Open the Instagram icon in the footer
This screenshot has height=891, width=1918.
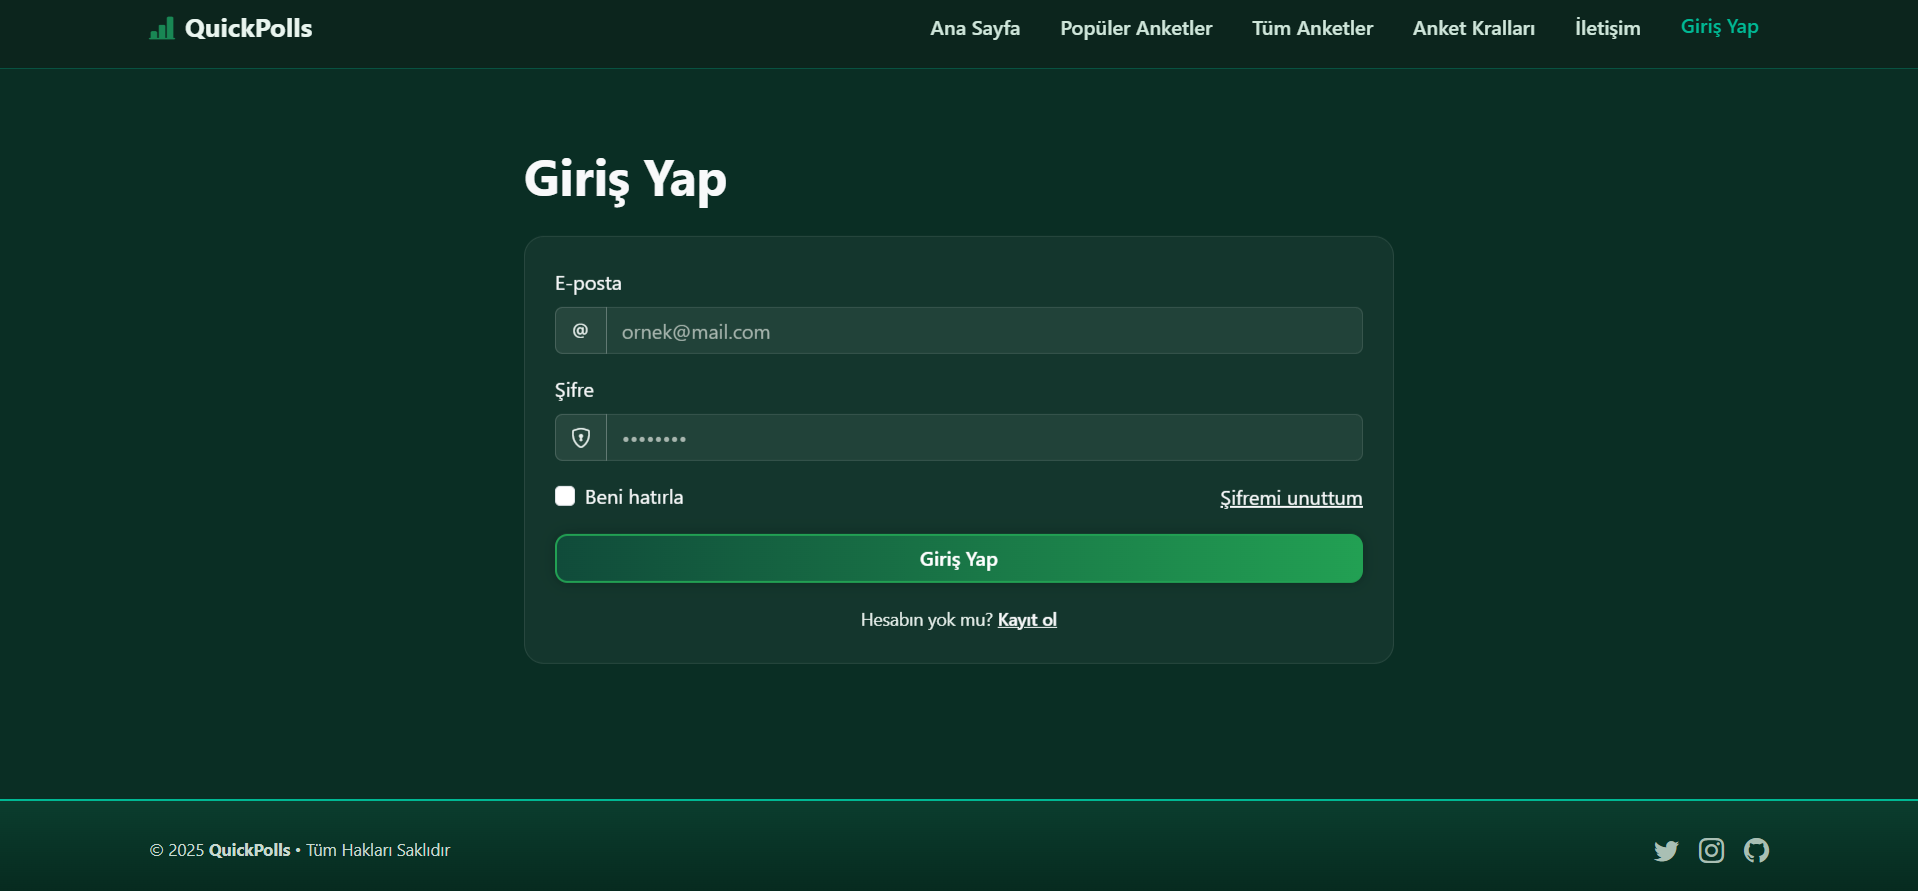click(1711, 850)
